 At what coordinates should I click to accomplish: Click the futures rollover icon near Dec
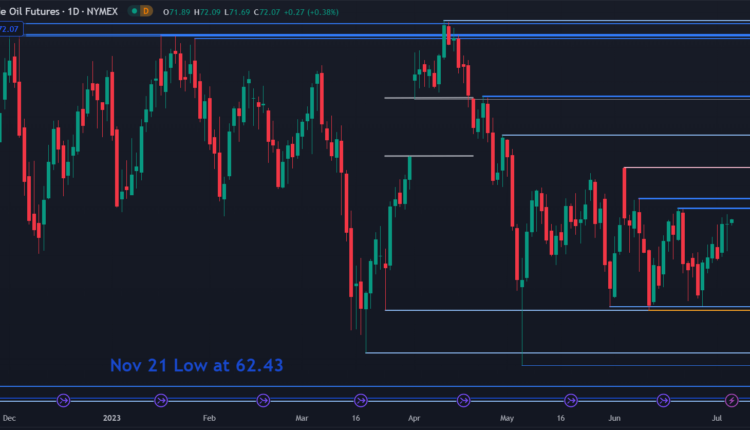(x=64, y=401)
